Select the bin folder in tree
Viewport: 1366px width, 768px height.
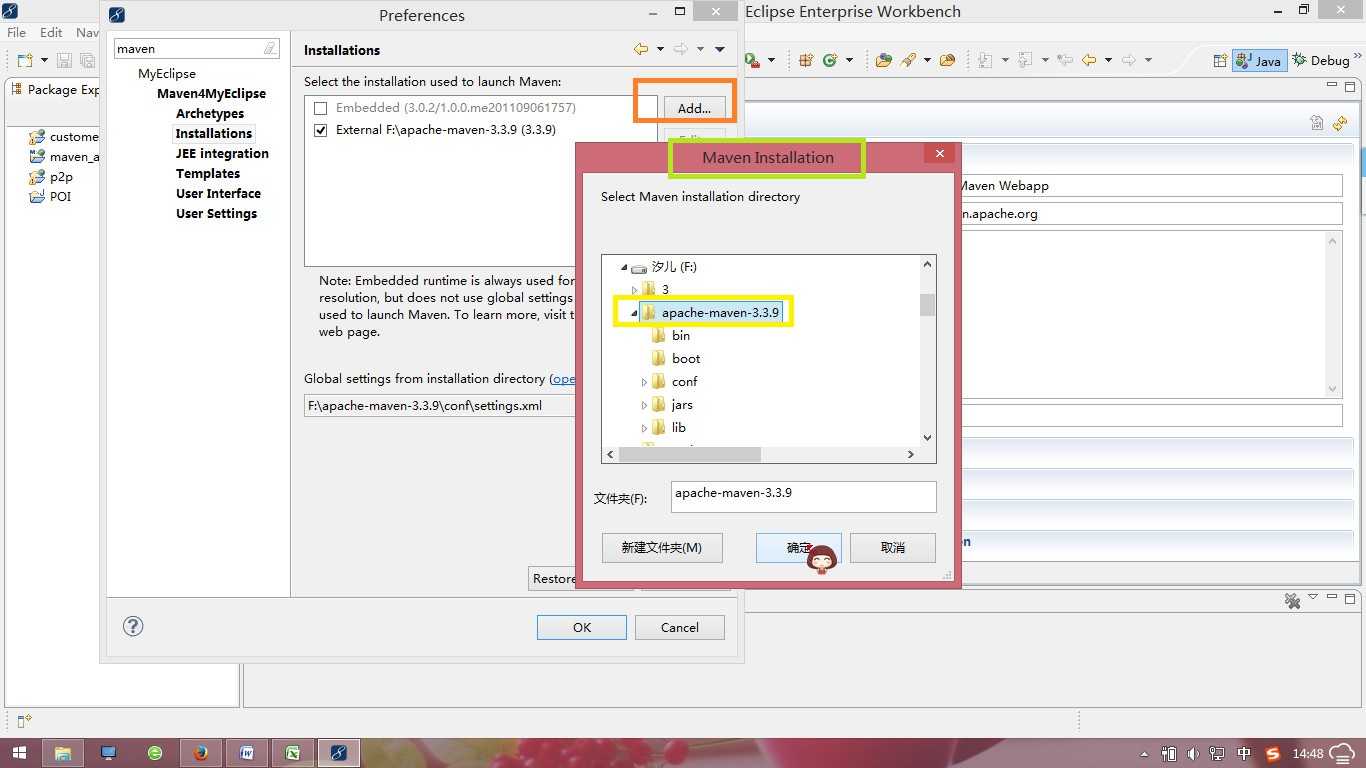pyautogui.click(x=680, y=336)
